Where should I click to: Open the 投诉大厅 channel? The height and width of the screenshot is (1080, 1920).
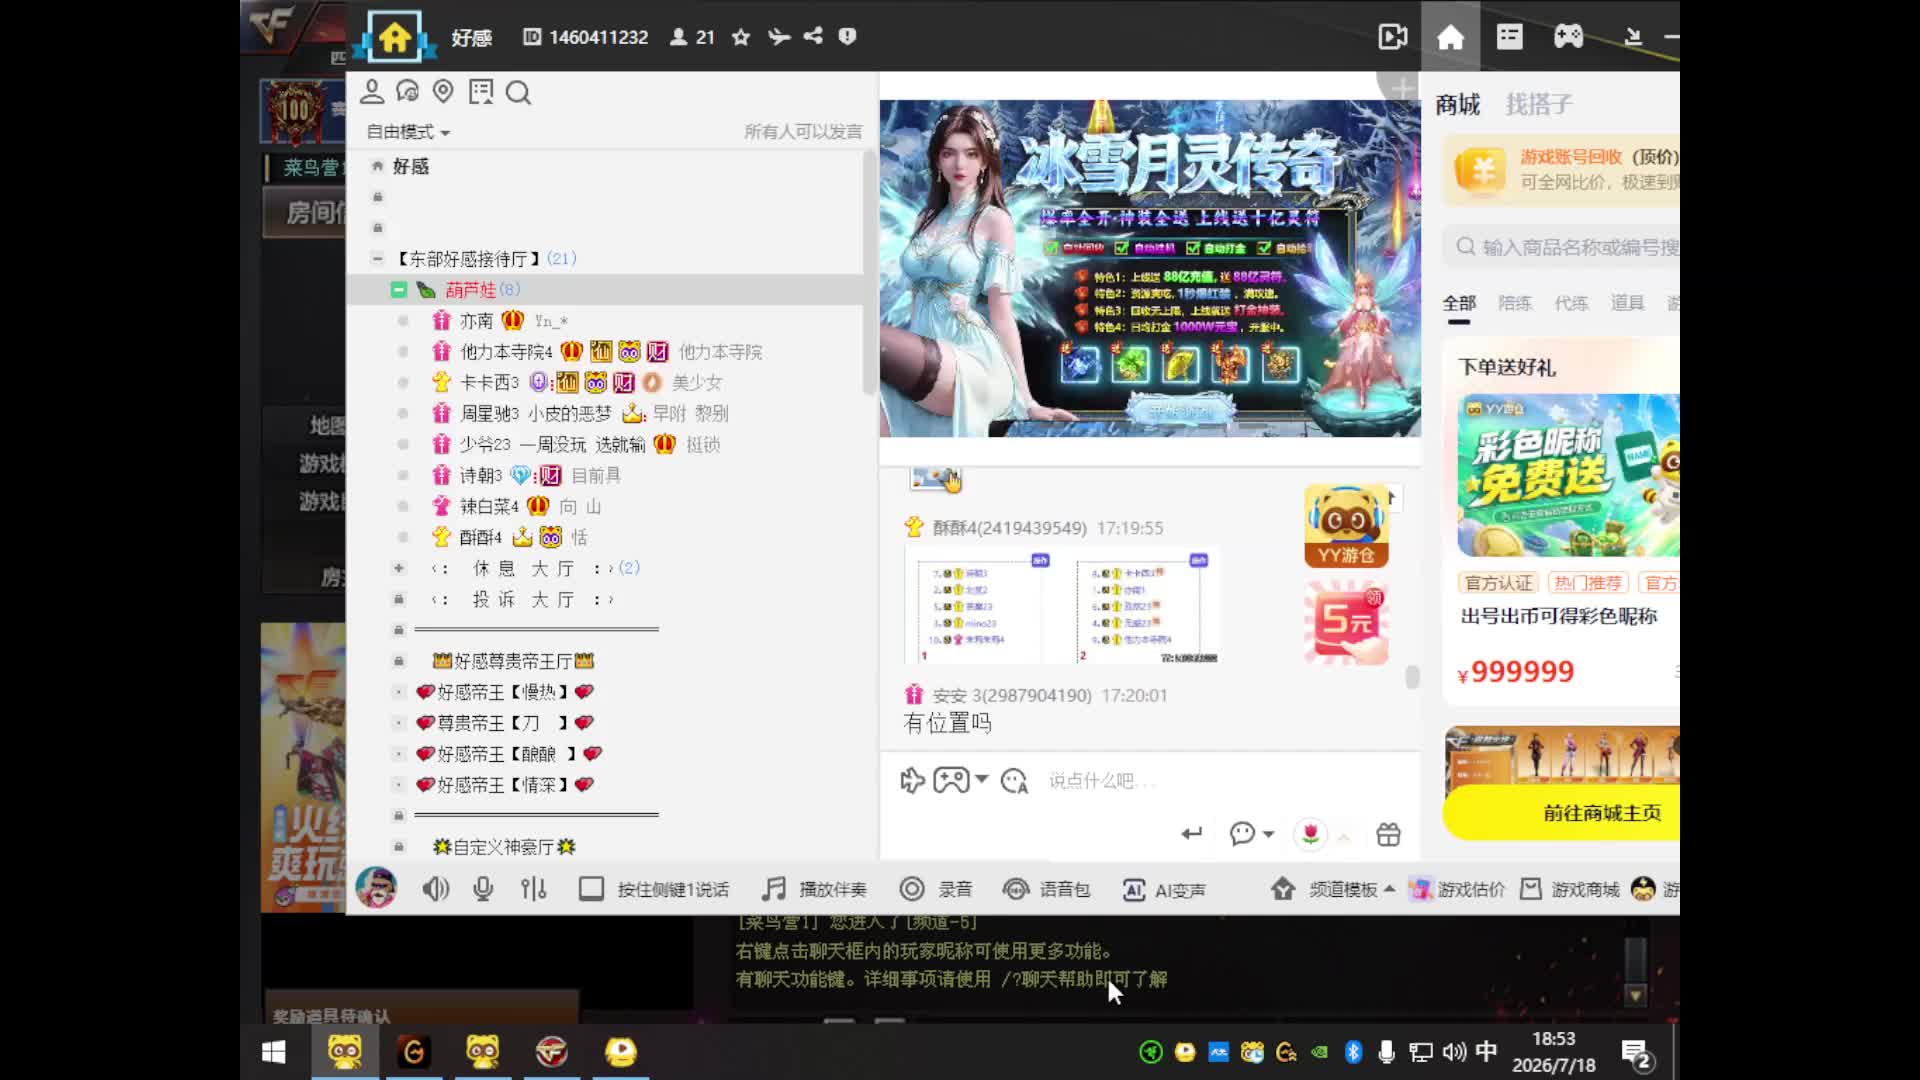coord(522,599)
